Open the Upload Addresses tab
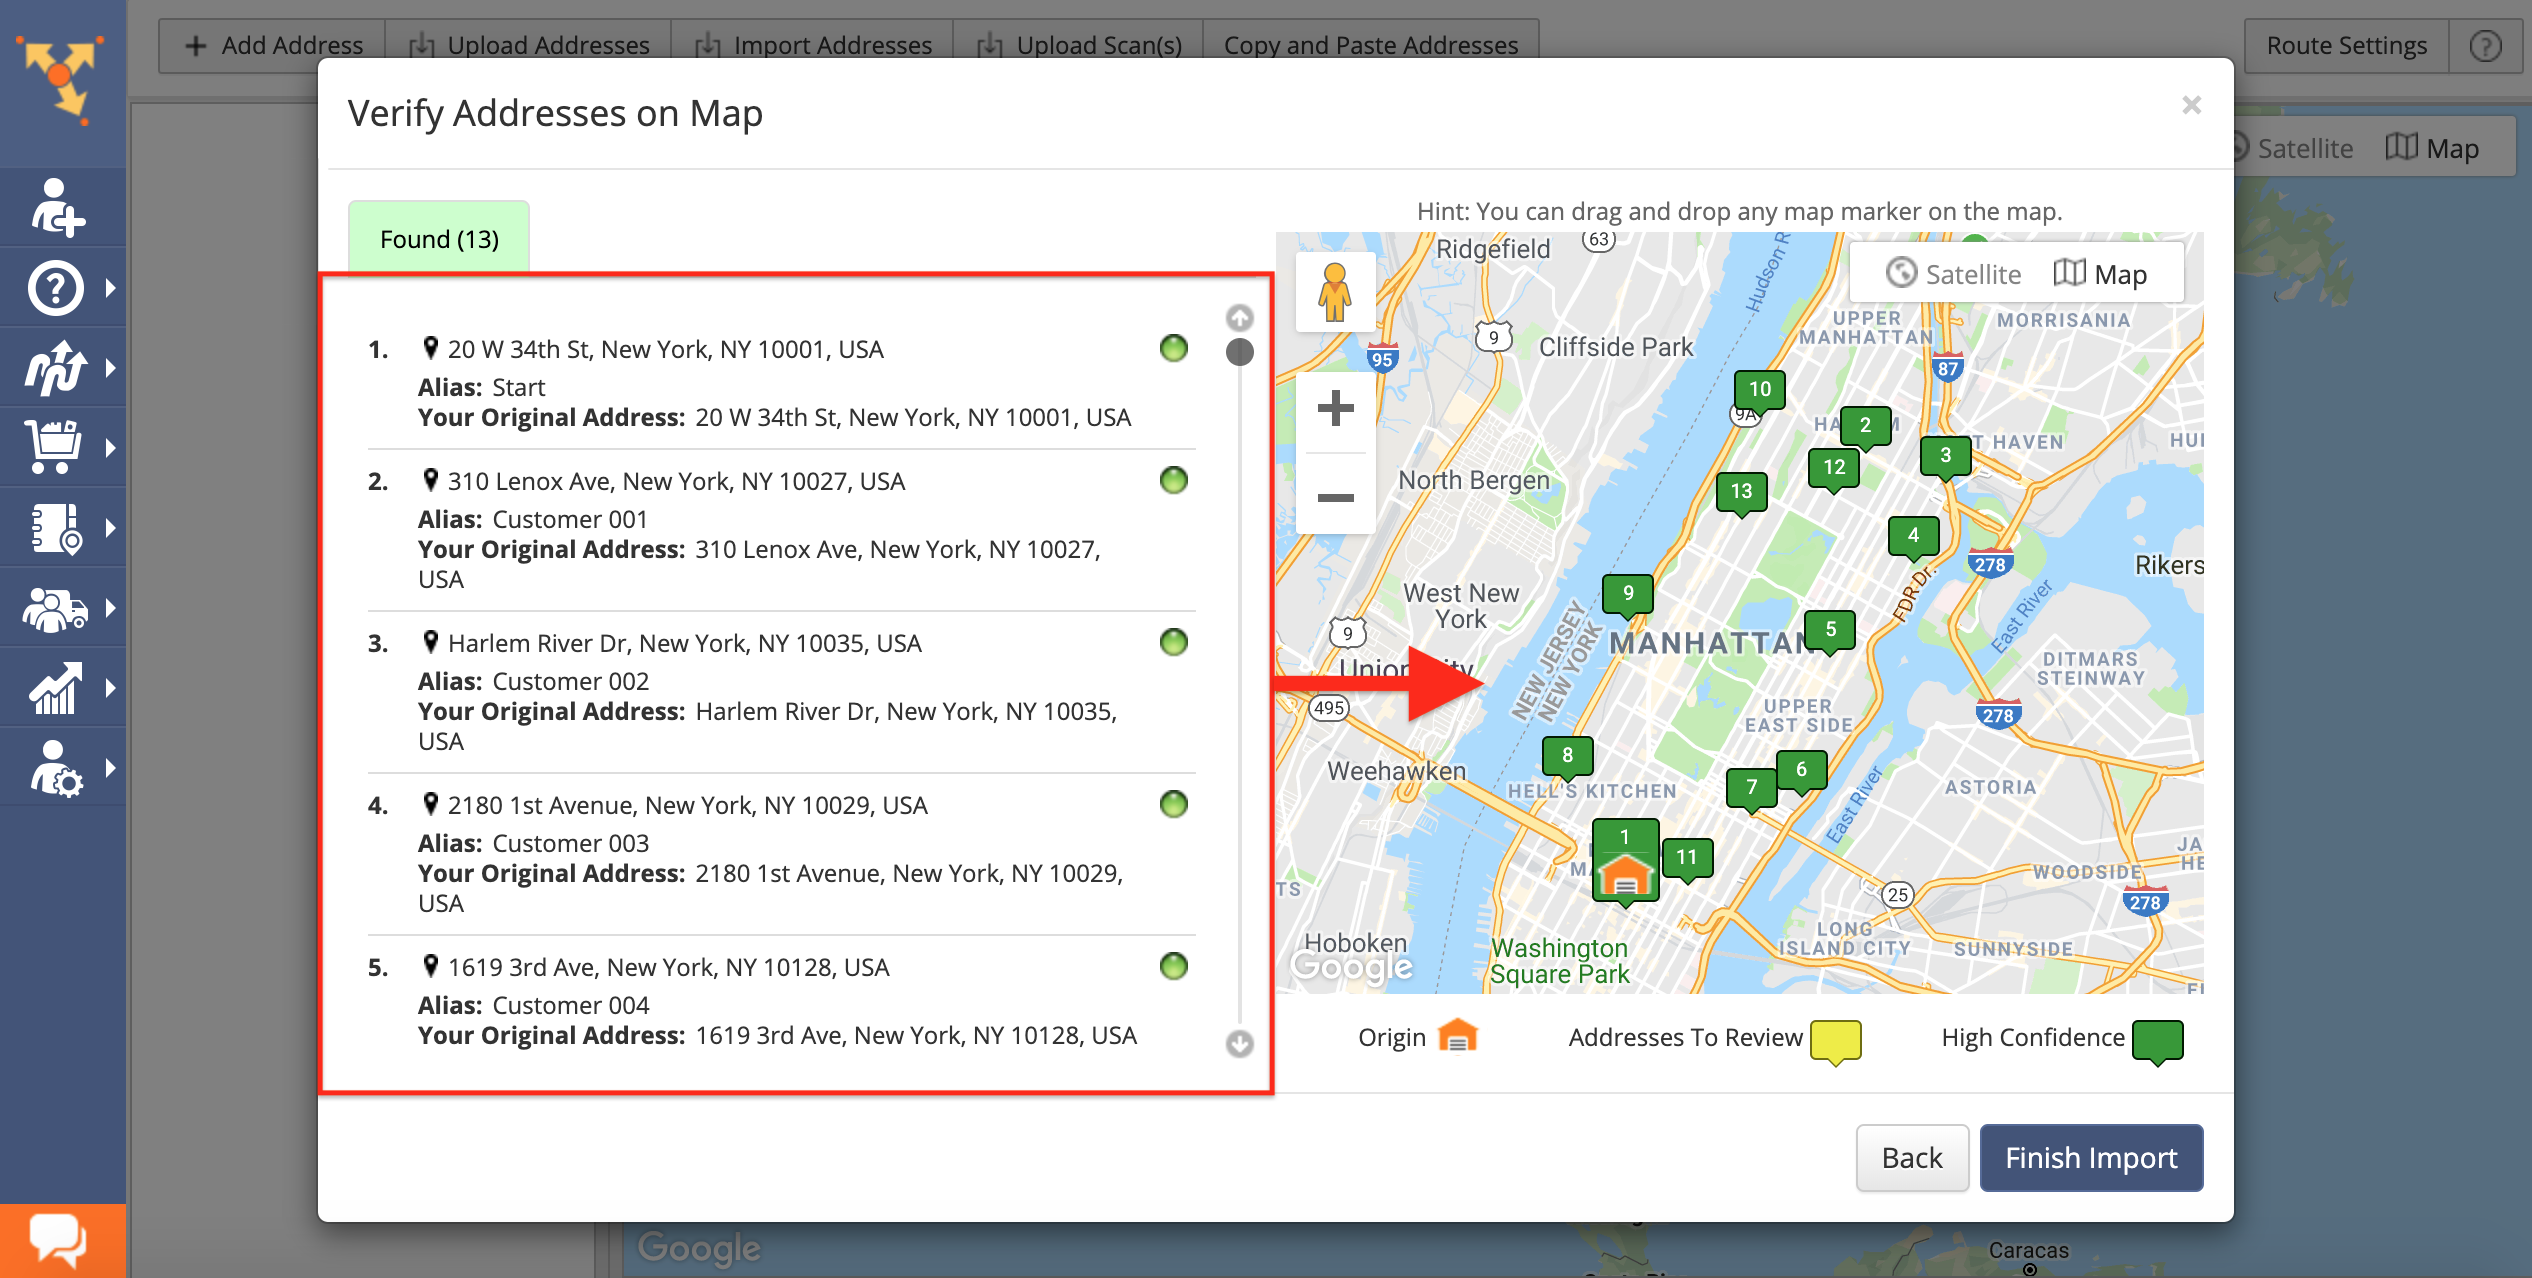 click(528, 46)
